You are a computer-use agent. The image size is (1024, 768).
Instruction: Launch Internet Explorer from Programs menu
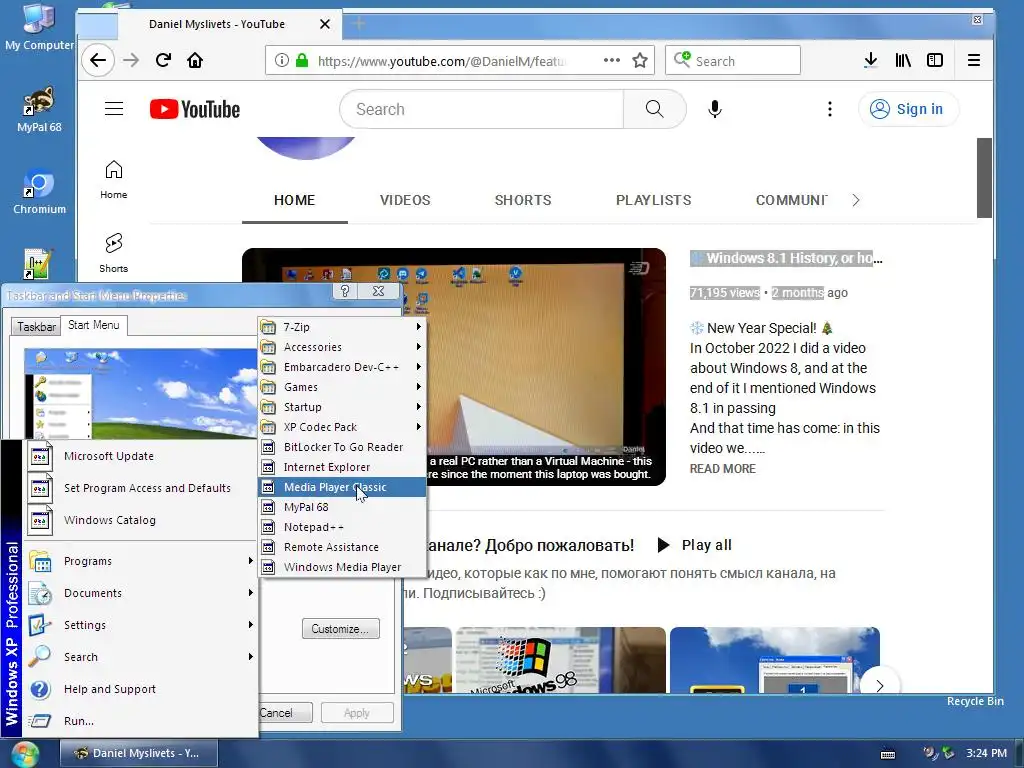click(x=342, y=467)
